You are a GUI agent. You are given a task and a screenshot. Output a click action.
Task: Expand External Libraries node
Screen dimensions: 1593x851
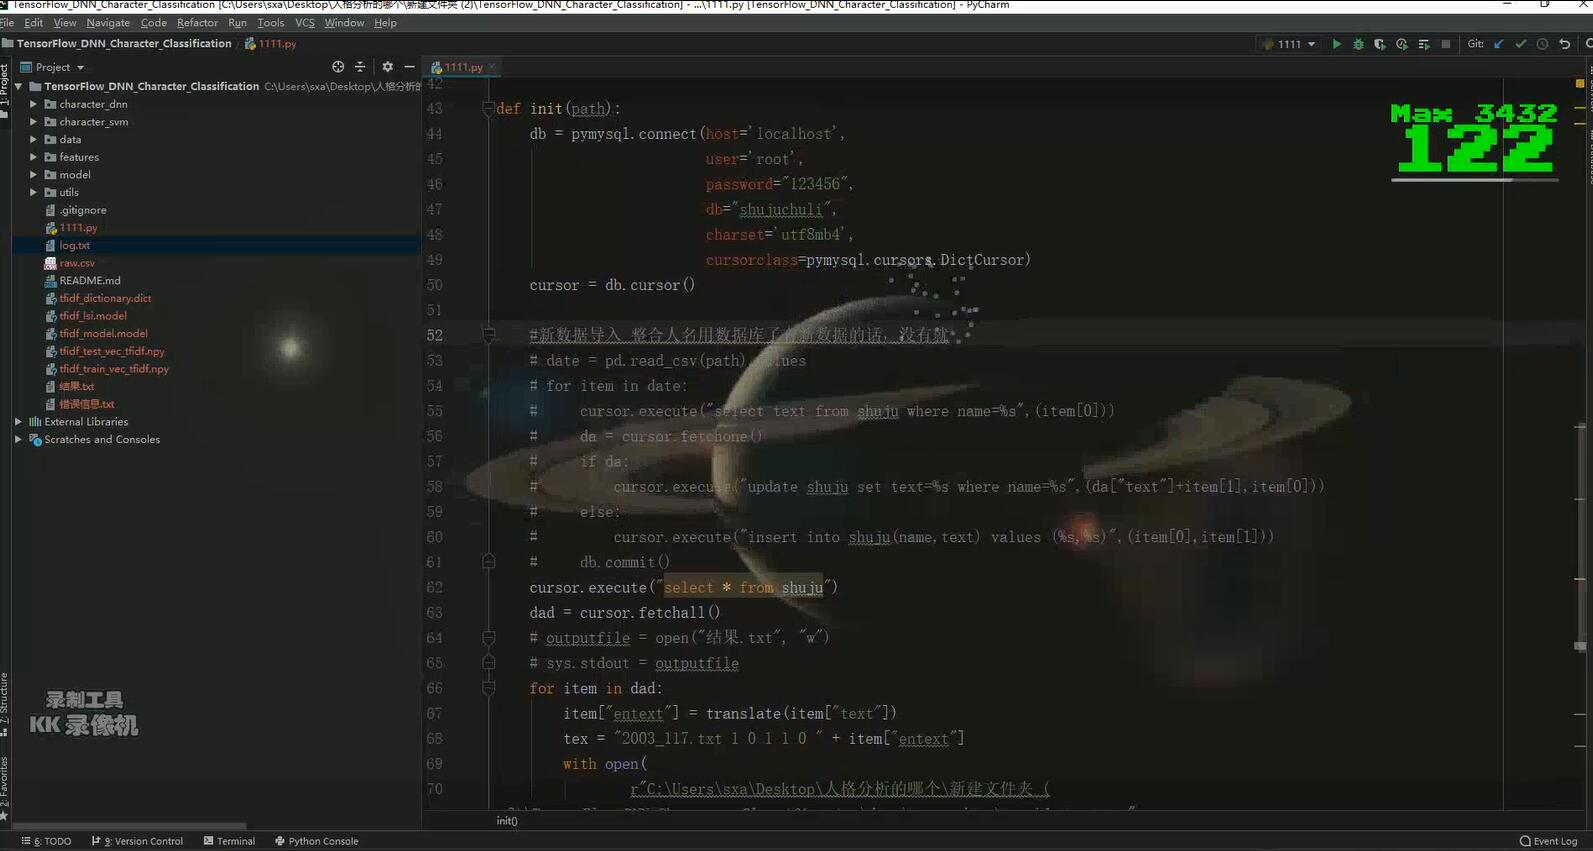pyautogui.click(x=19, y=422)
